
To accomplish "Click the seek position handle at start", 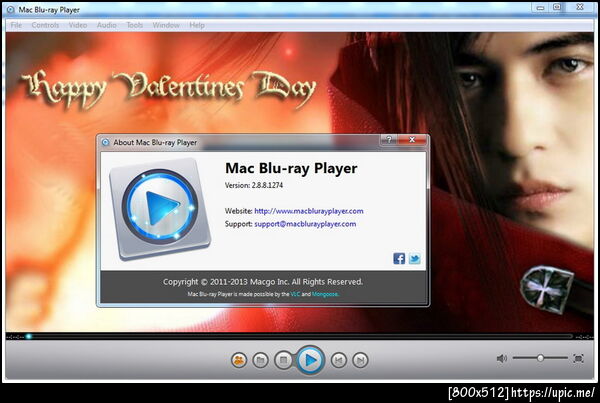I will 29,336.
